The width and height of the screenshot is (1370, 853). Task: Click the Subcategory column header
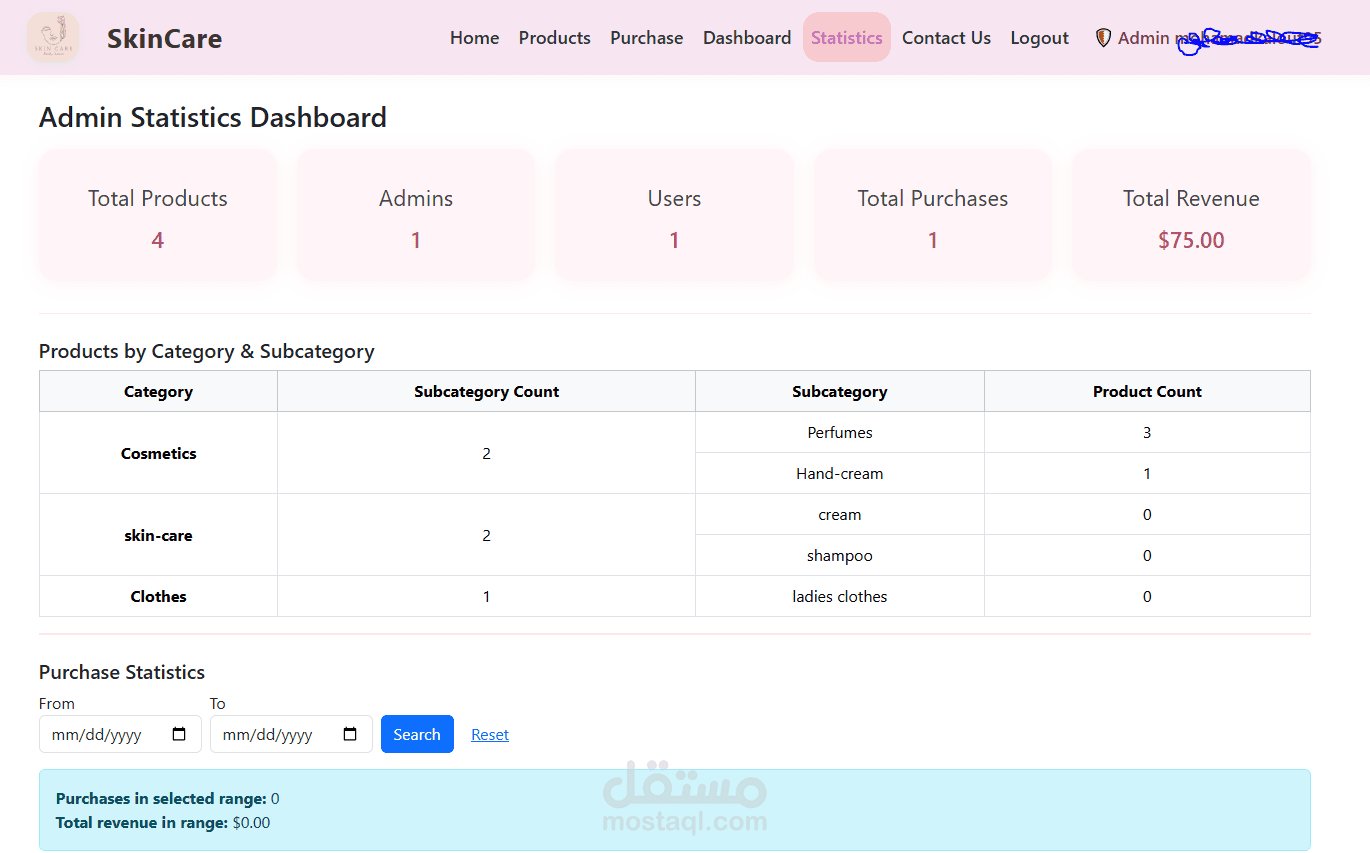coord(840,391)
